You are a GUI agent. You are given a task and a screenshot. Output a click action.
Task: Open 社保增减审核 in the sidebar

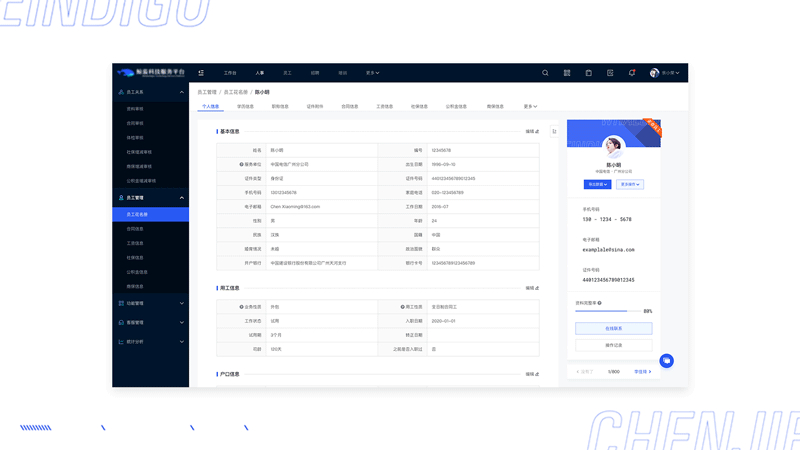coord(139,152)
